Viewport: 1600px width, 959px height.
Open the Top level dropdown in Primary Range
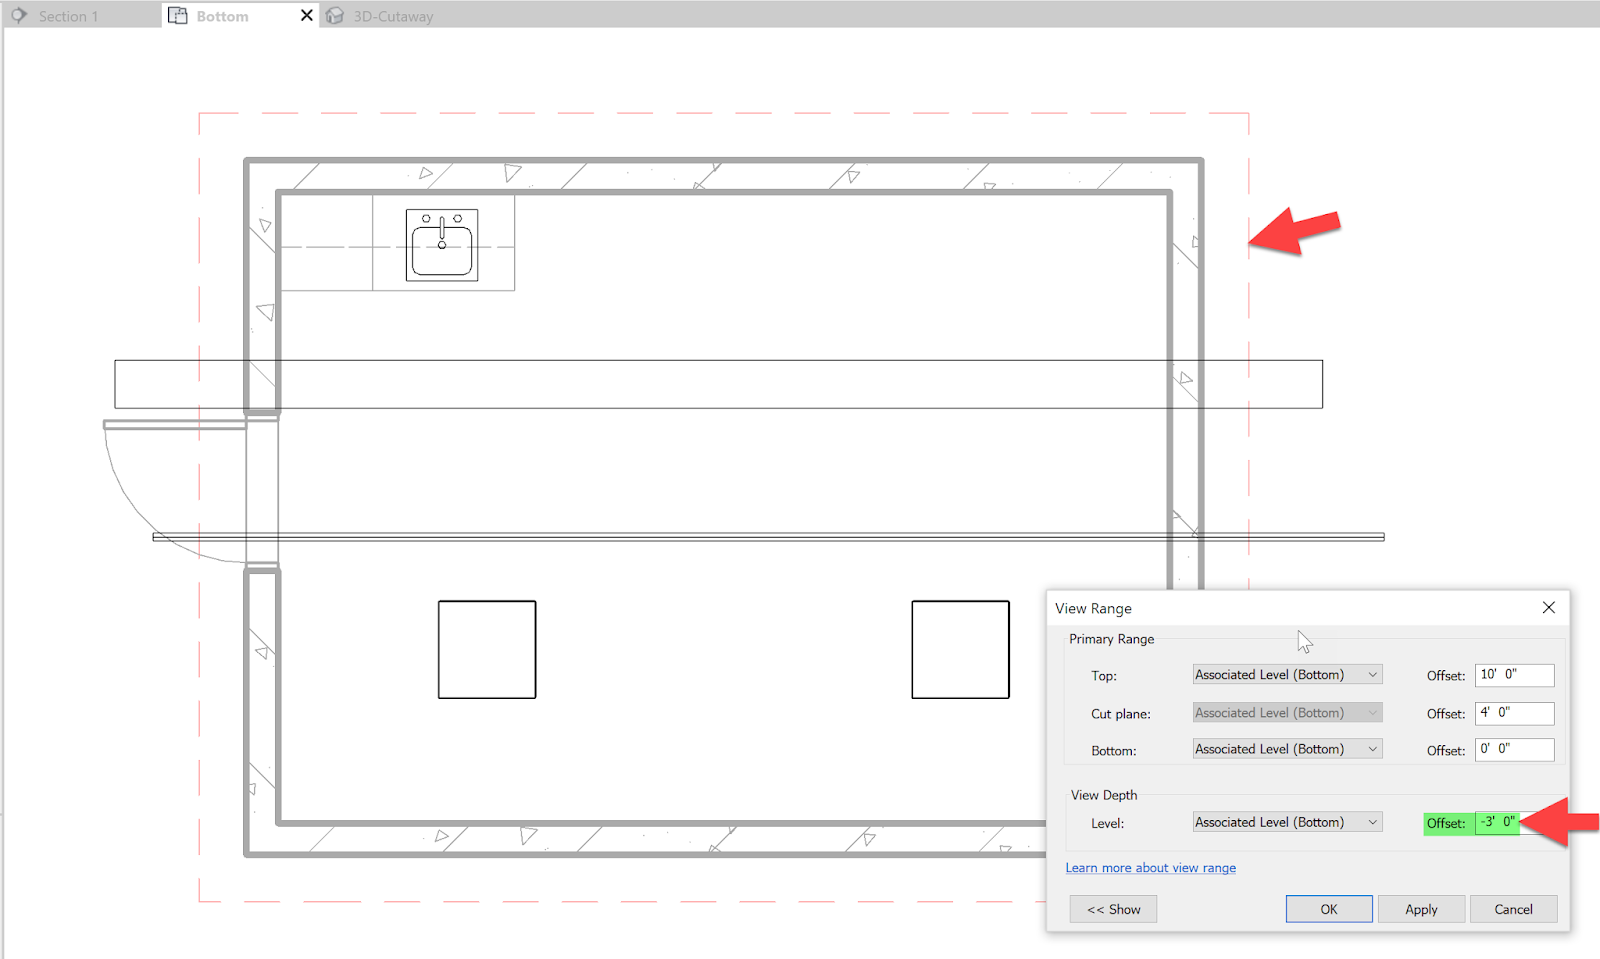click(x=1286, y=674)
